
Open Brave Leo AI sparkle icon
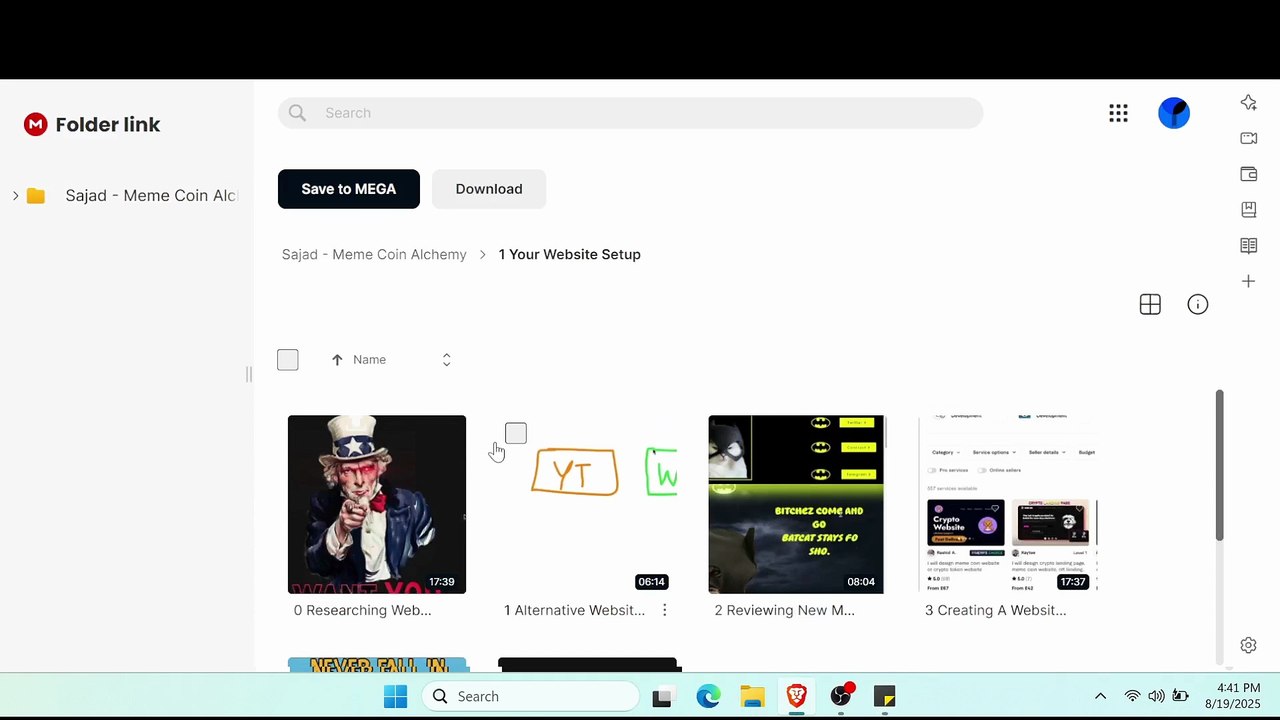1248,102
